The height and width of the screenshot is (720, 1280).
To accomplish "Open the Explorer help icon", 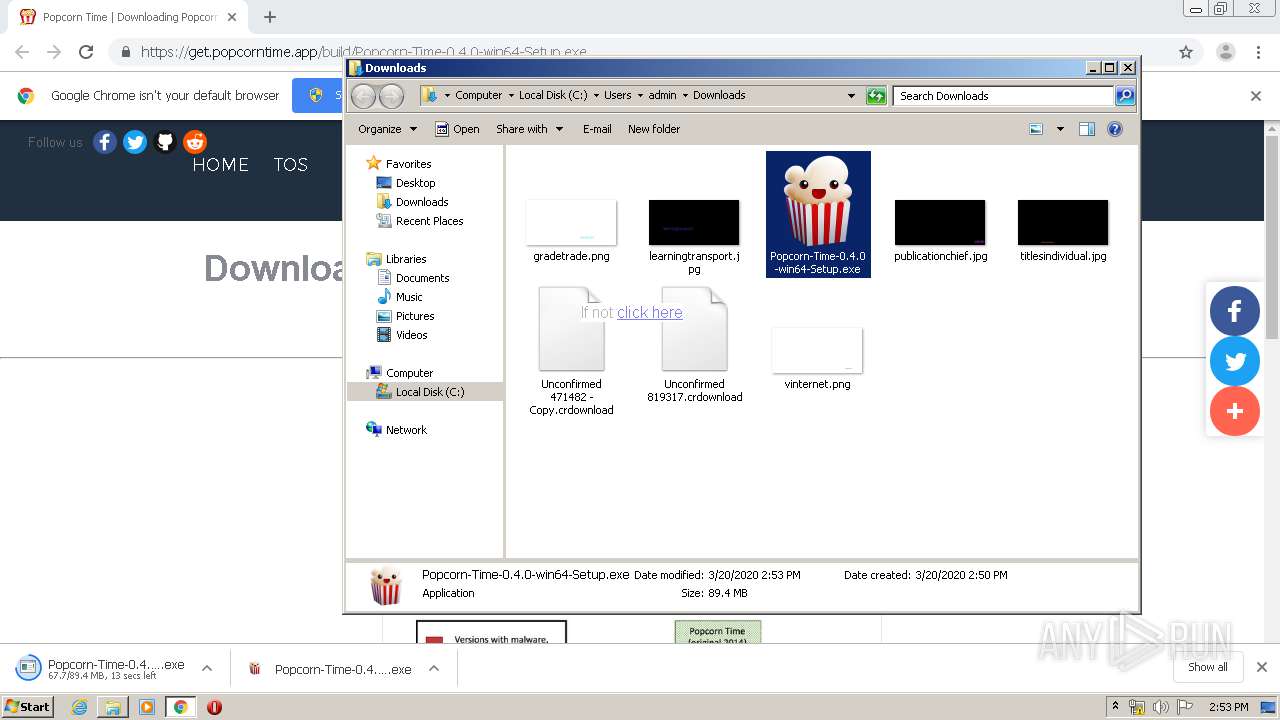I will 1115,129.
